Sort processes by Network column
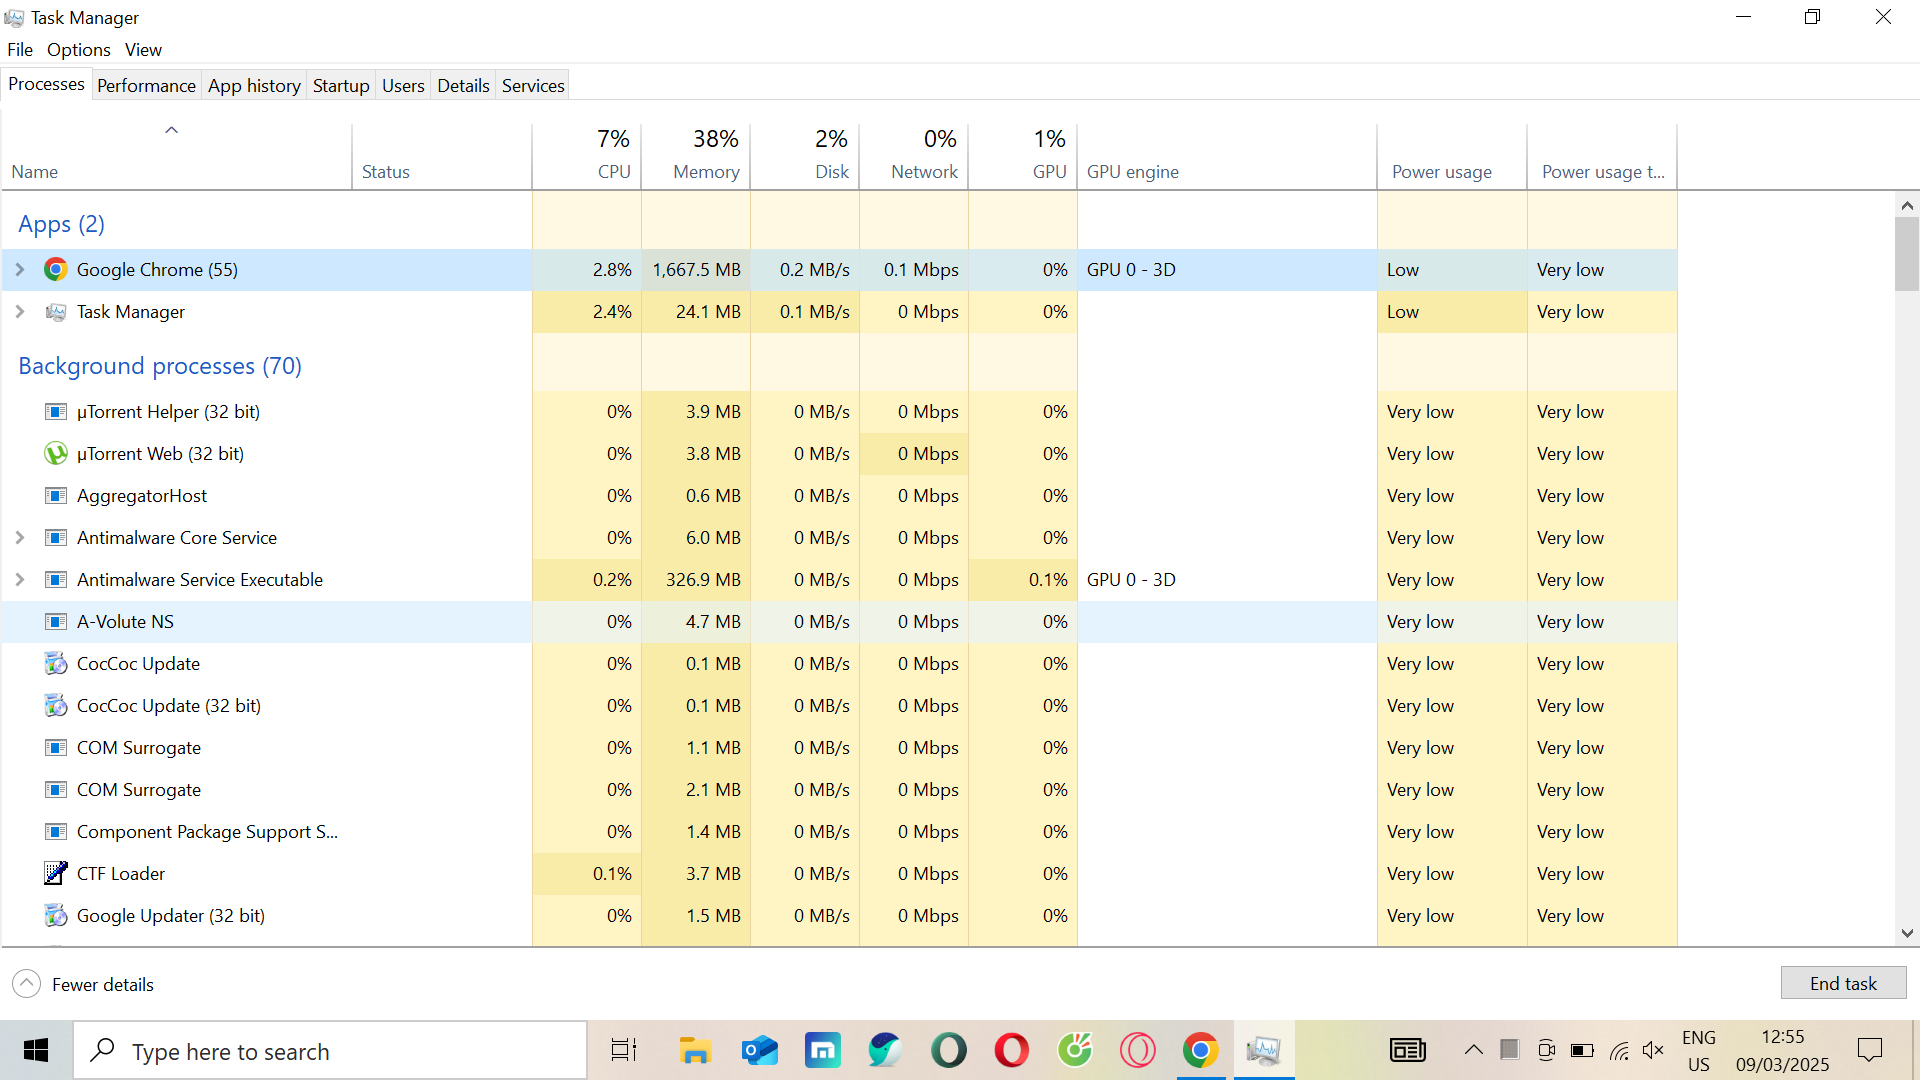The height and width of the screenshot is (1080, 1920). tap(914, 157)
